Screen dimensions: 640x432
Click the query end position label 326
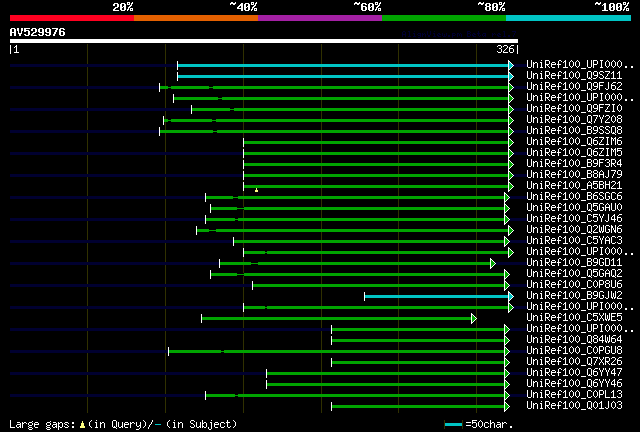point(505,49)
